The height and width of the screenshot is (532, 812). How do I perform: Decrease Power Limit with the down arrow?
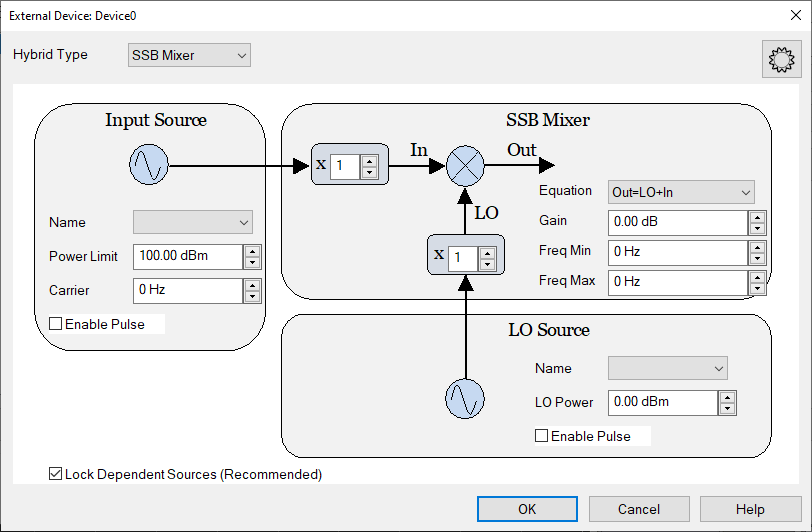252,263
